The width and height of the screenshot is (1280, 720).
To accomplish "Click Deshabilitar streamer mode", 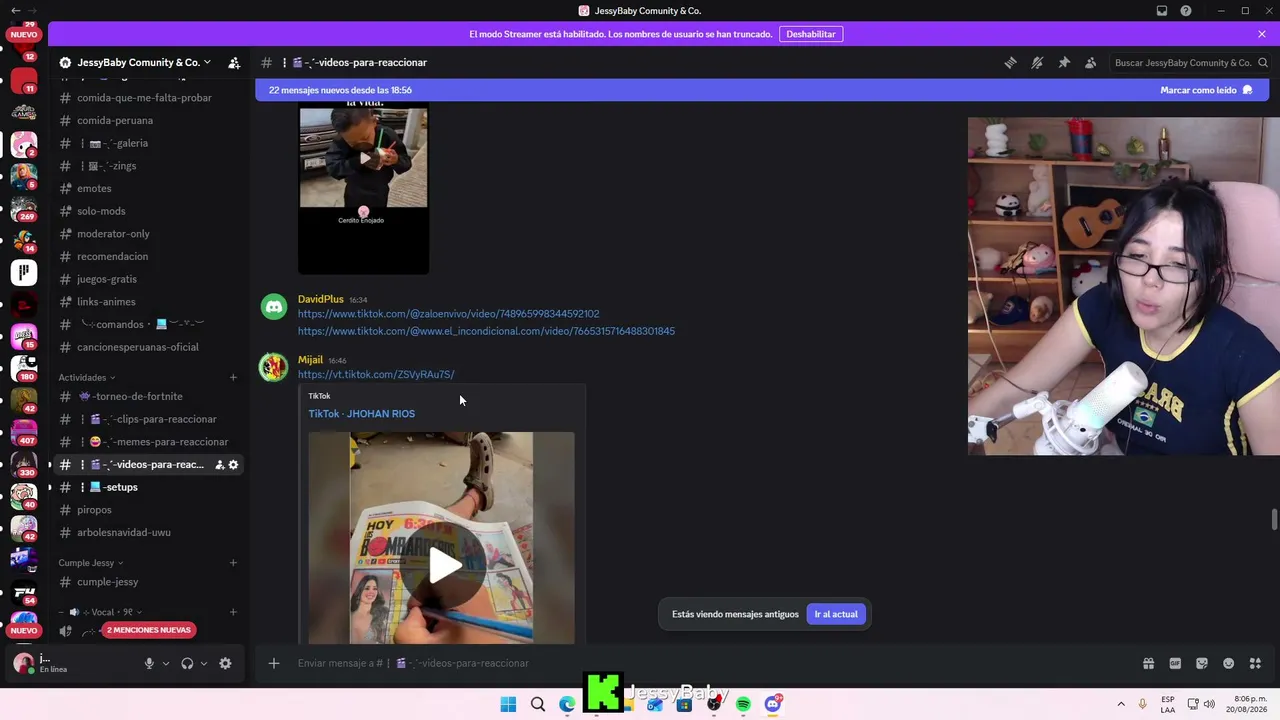I will pyautogui.click(x=811, y=34).
